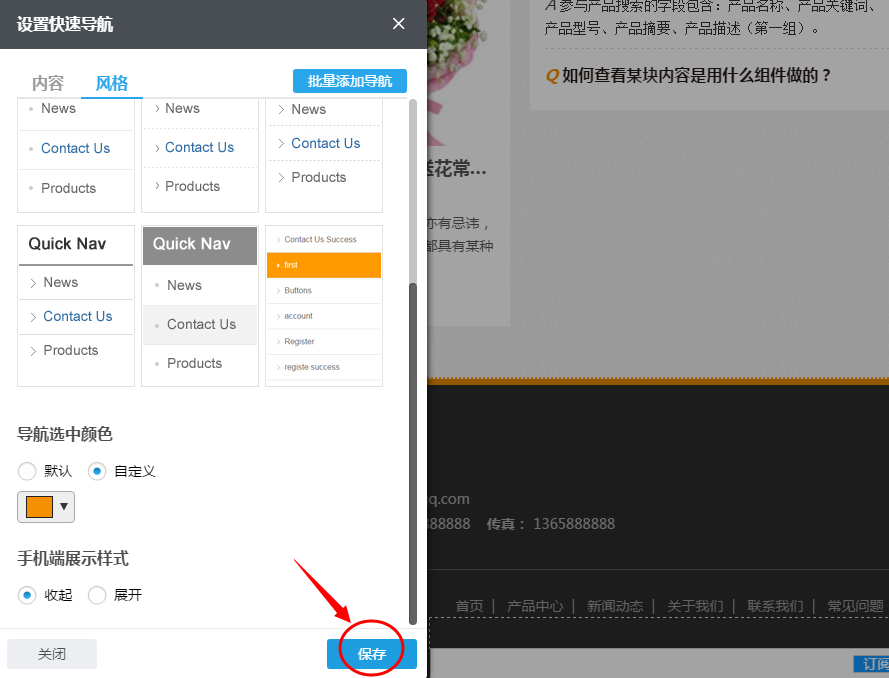Screen dimensions: 889x678
Task: Open the 产品中心 footer link
Action: (534, 605)
